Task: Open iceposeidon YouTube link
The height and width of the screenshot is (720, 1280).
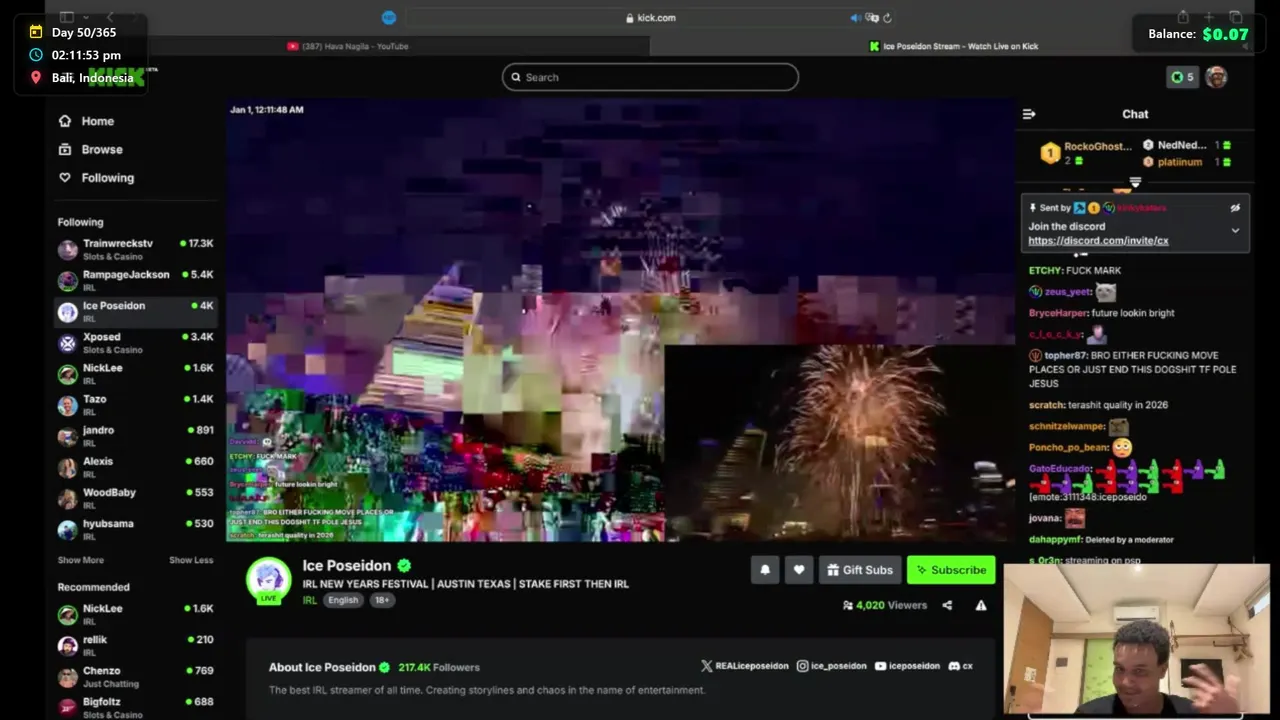Action: point(907,666)
